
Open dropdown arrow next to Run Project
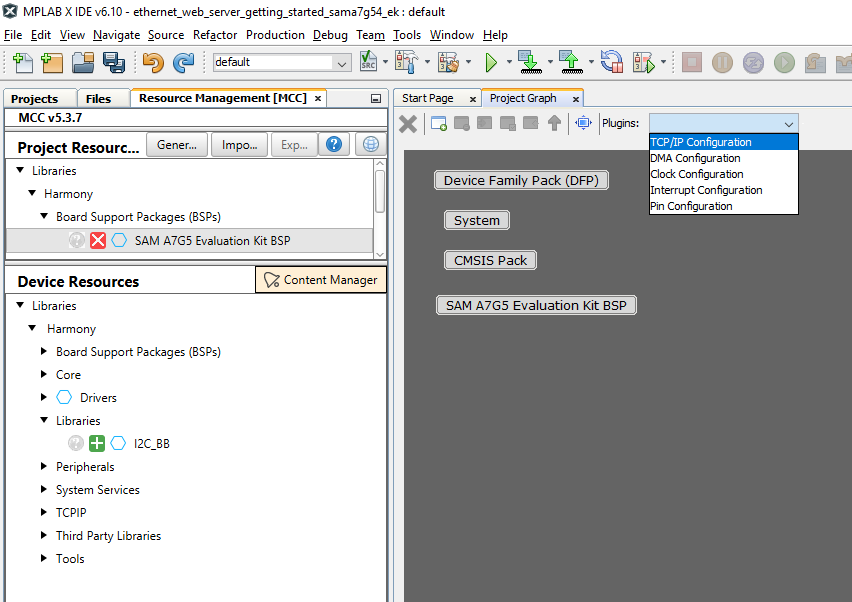[x=509, y=62]
